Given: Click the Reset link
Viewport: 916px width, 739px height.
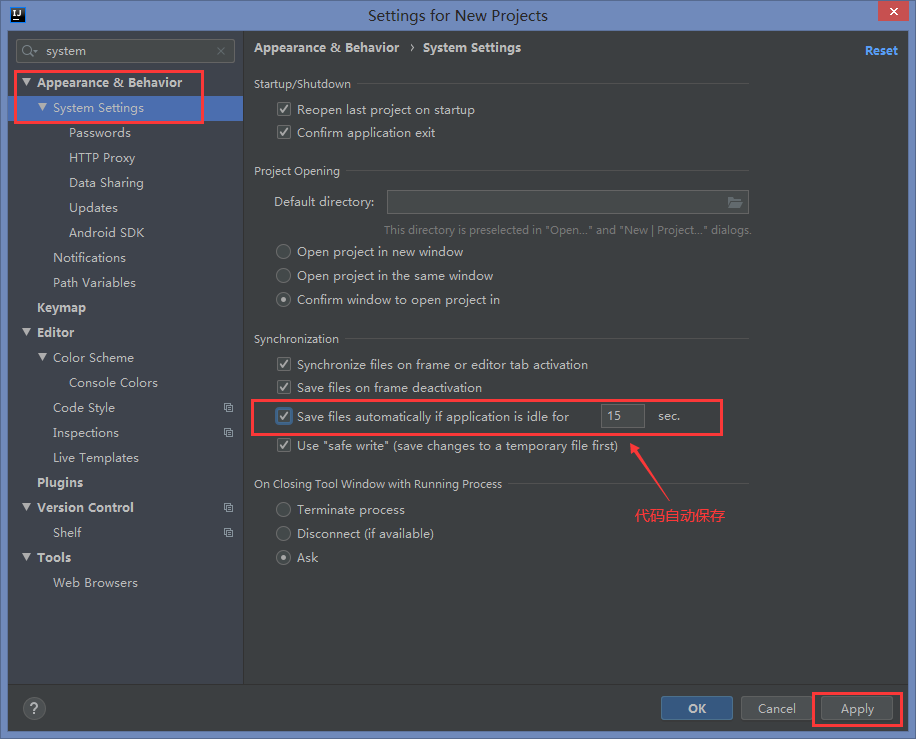Looking at the screenshot, I should pos(881,49).
